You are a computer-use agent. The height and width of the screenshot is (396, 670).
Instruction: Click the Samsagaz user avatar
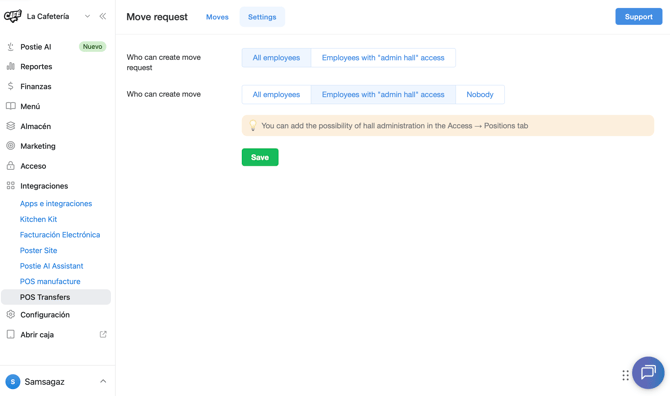pyautogui.click(x=13, y=381)
